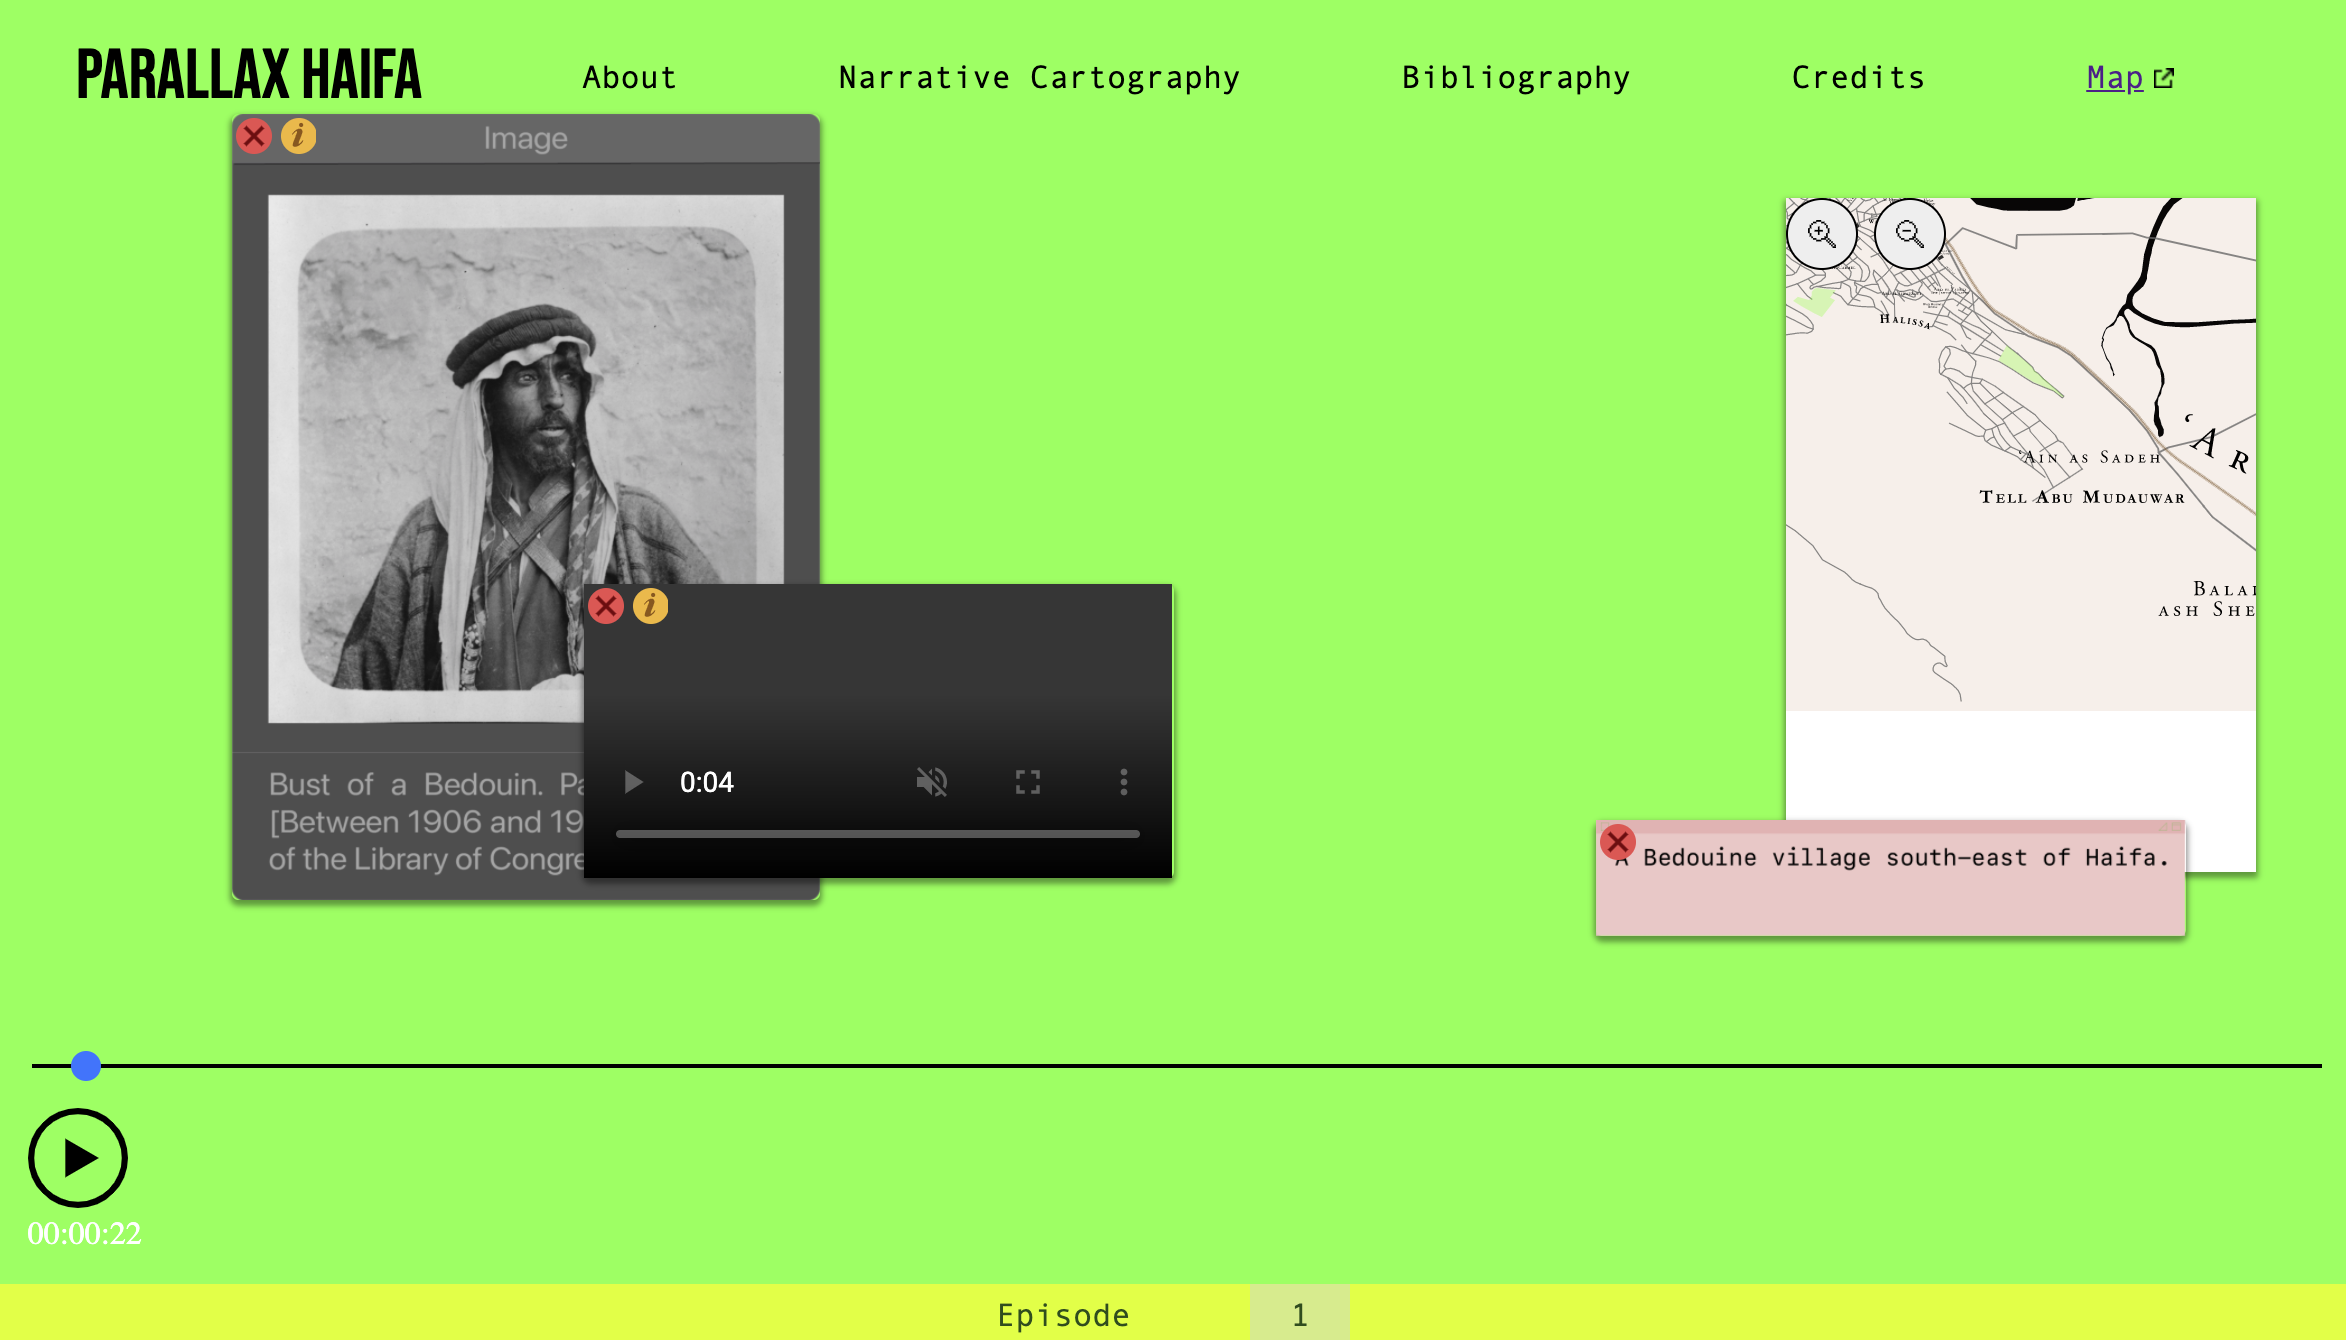
Task: Play the small embedded video
Action: [633, 782]
